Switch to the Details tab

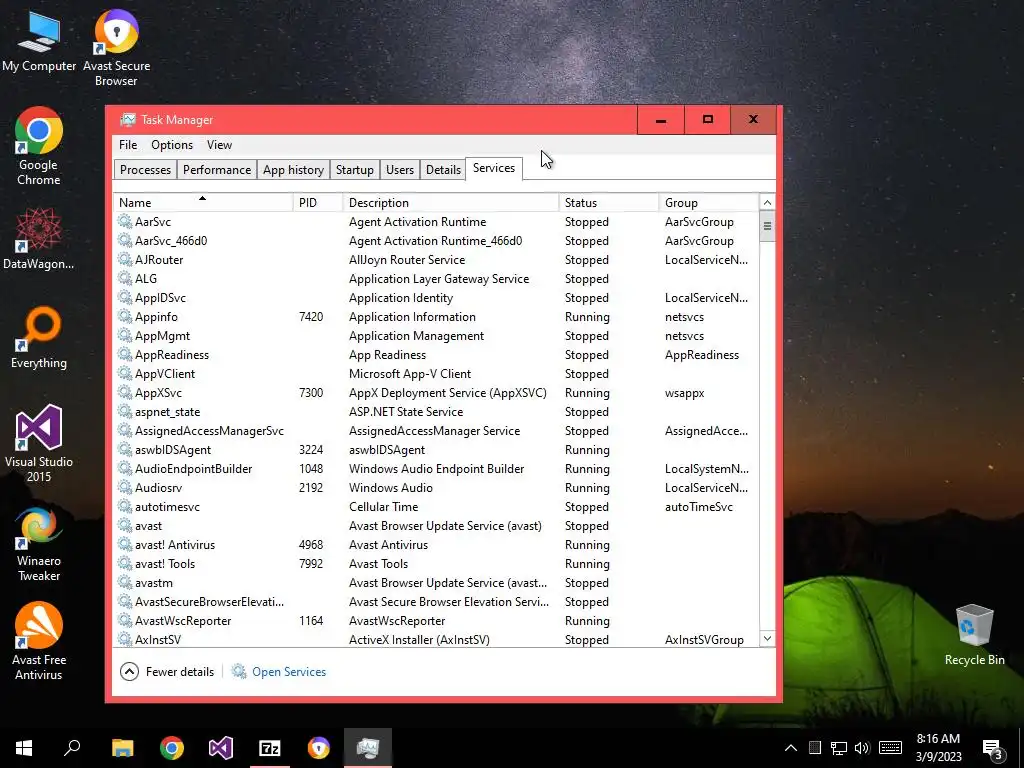pyautogui.click(x=443, y=170)
